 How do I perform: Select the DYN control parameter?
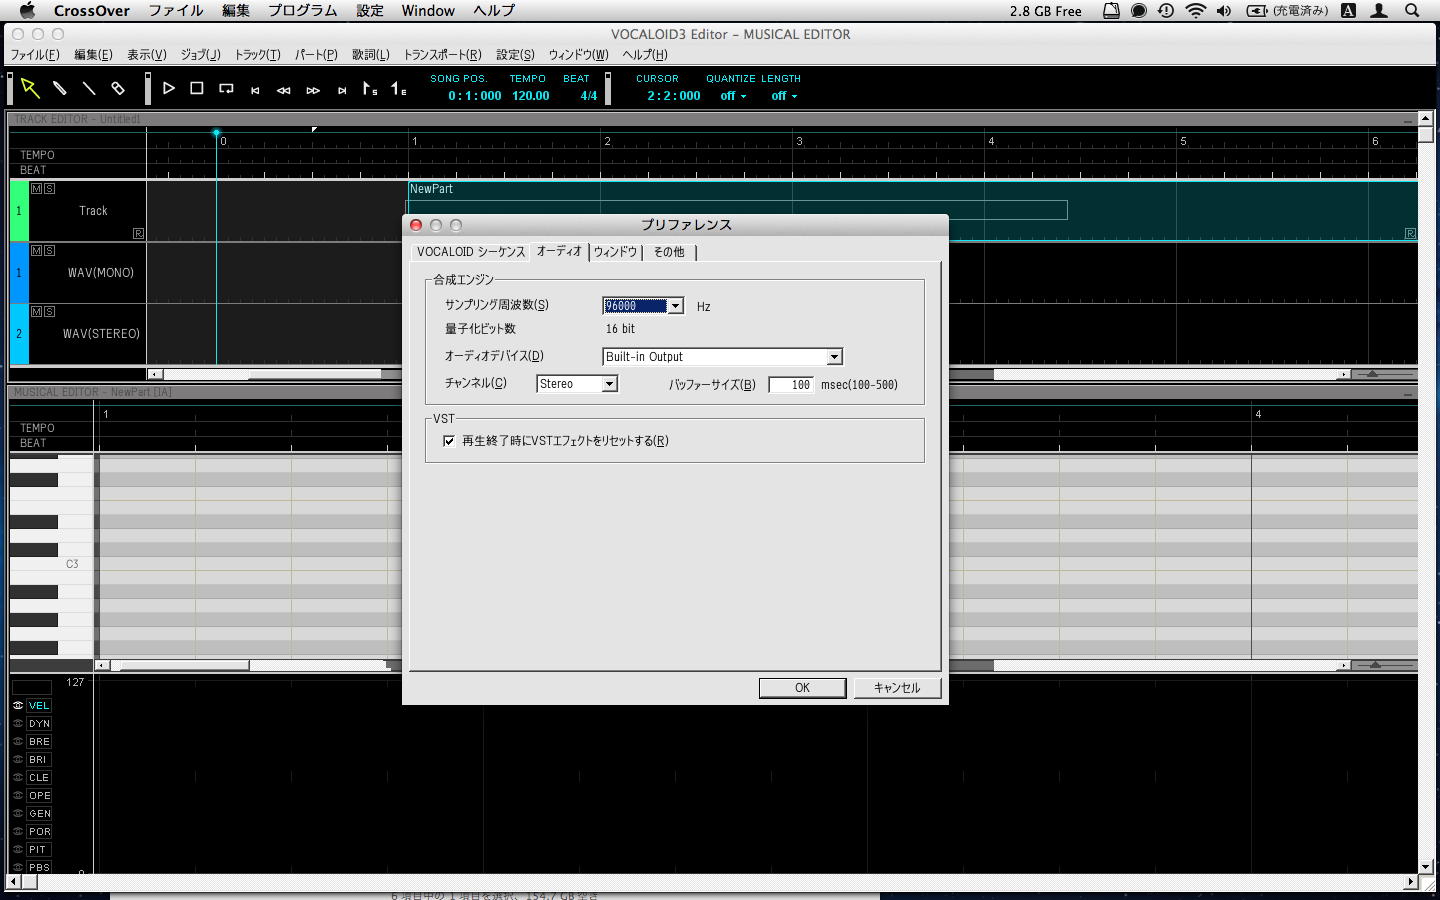[x=39, y=723]
